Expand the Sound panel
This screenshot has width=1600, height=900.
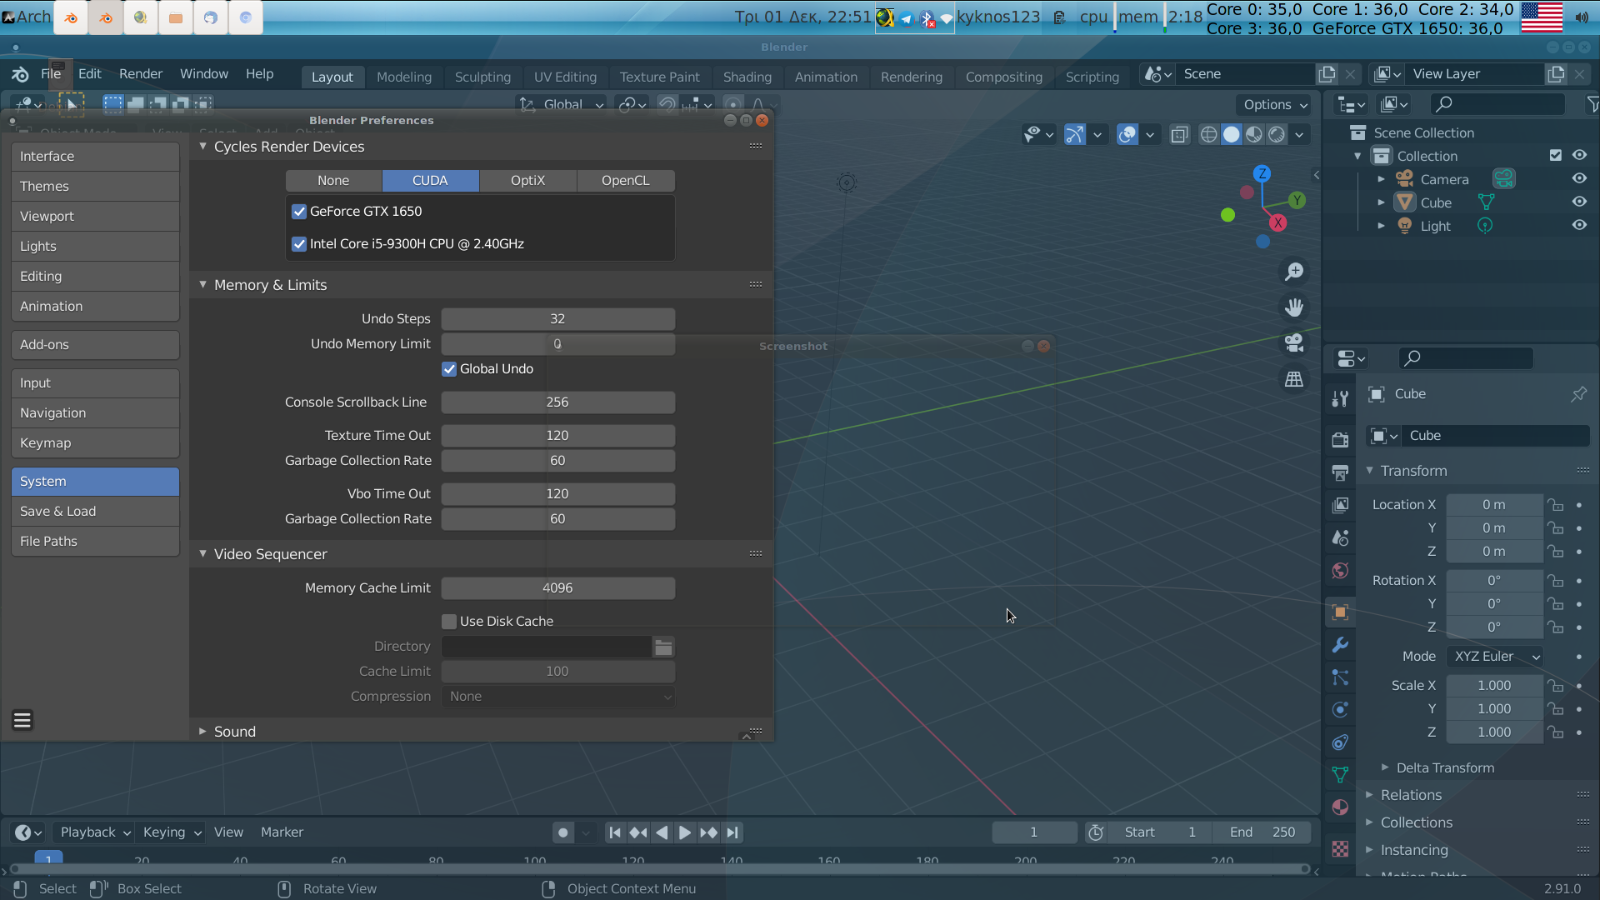(203, 732)
